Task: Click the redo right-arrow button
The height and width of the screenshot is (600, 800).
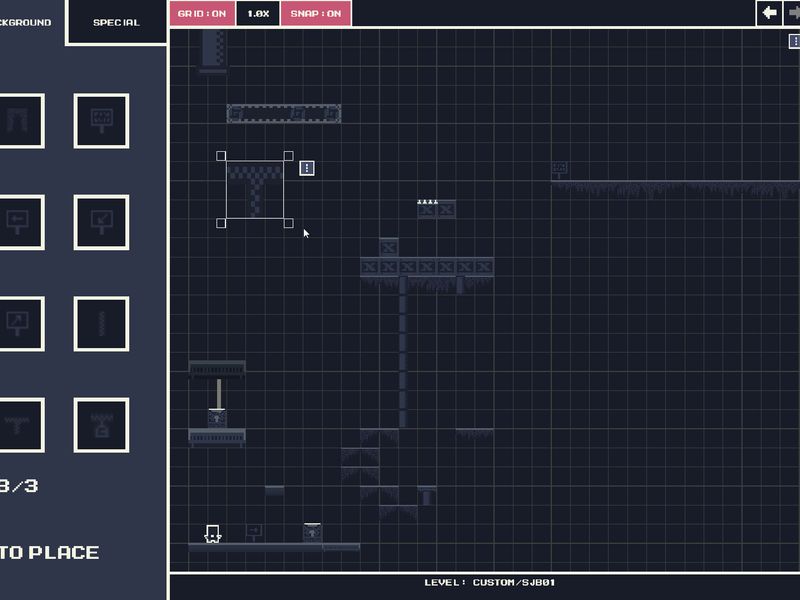Action: click(x=793, y=12)
